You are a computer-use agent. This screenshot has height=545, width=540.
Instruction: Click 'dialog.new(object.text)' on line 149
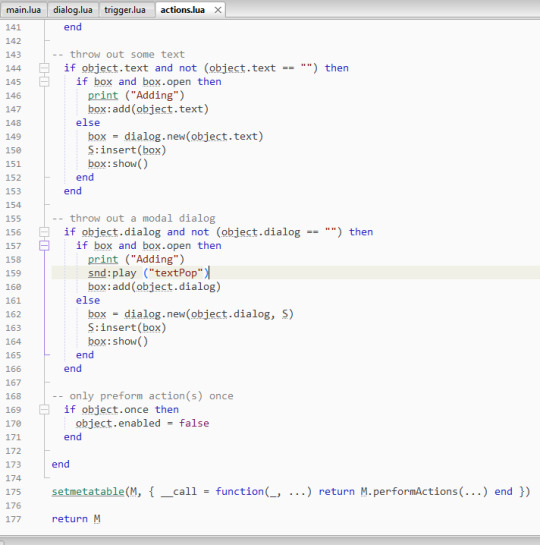[x=194, y=136]
